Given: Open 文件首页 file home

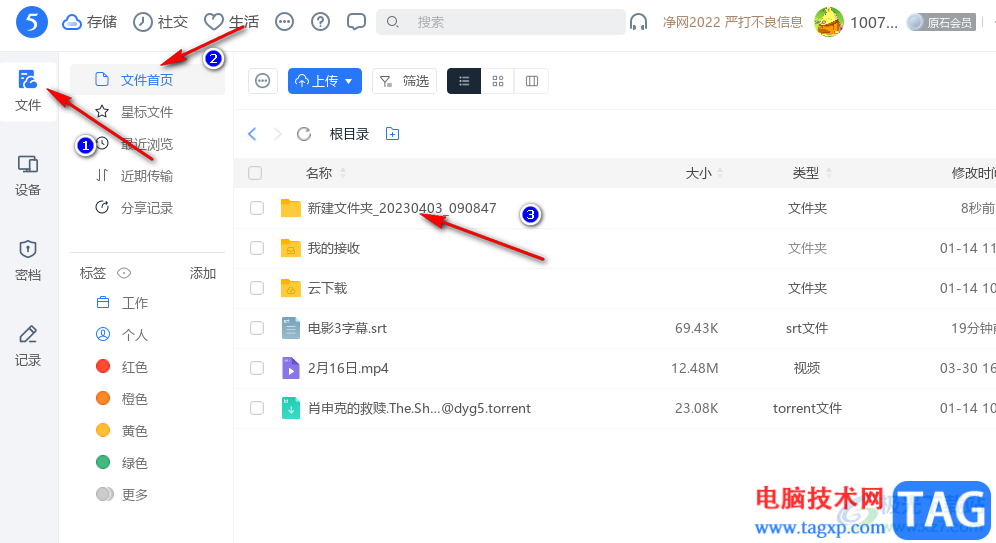Looking at the screenshot, I should click(147, 79).
